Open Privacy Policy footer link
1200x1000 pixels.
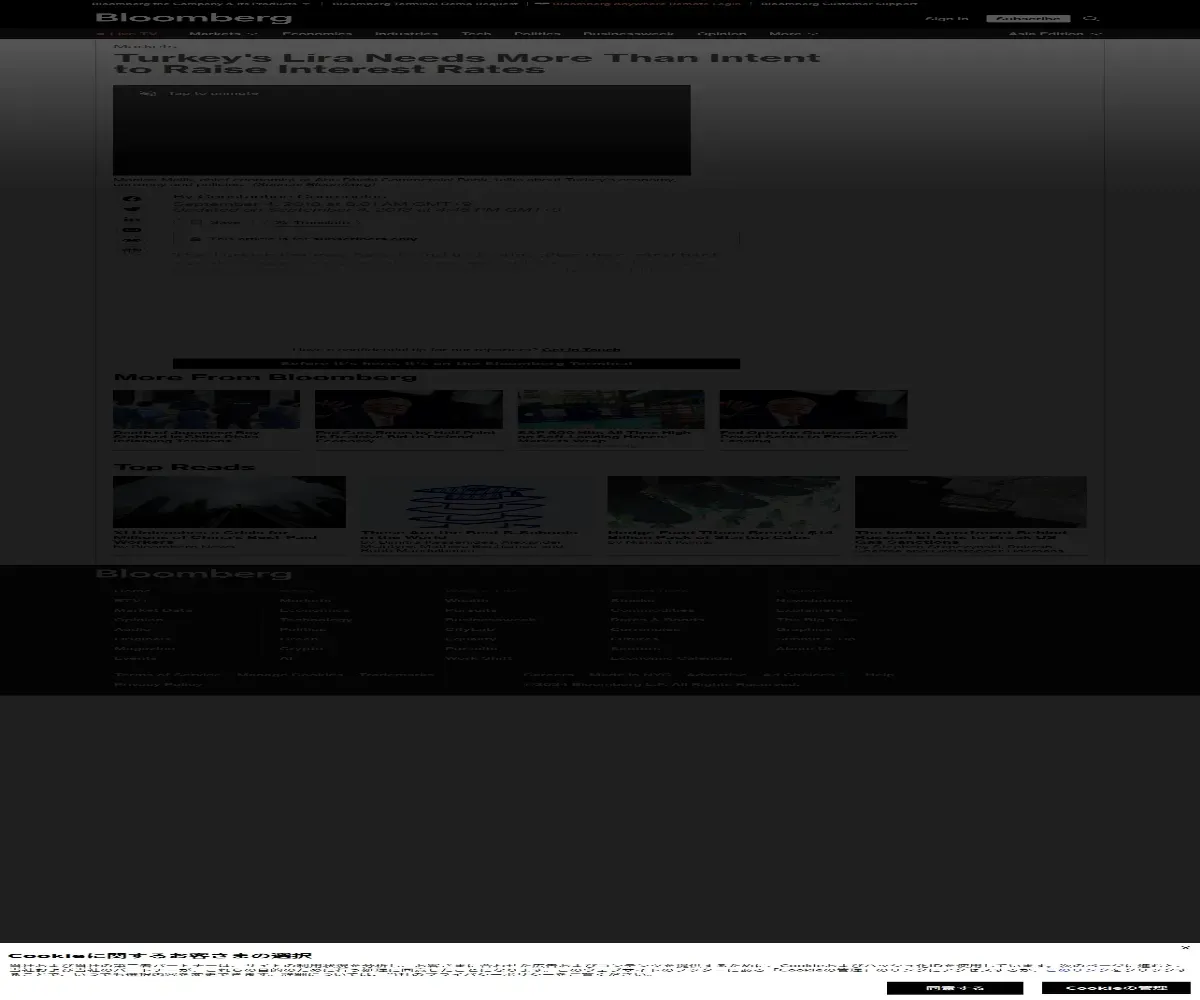157,684
